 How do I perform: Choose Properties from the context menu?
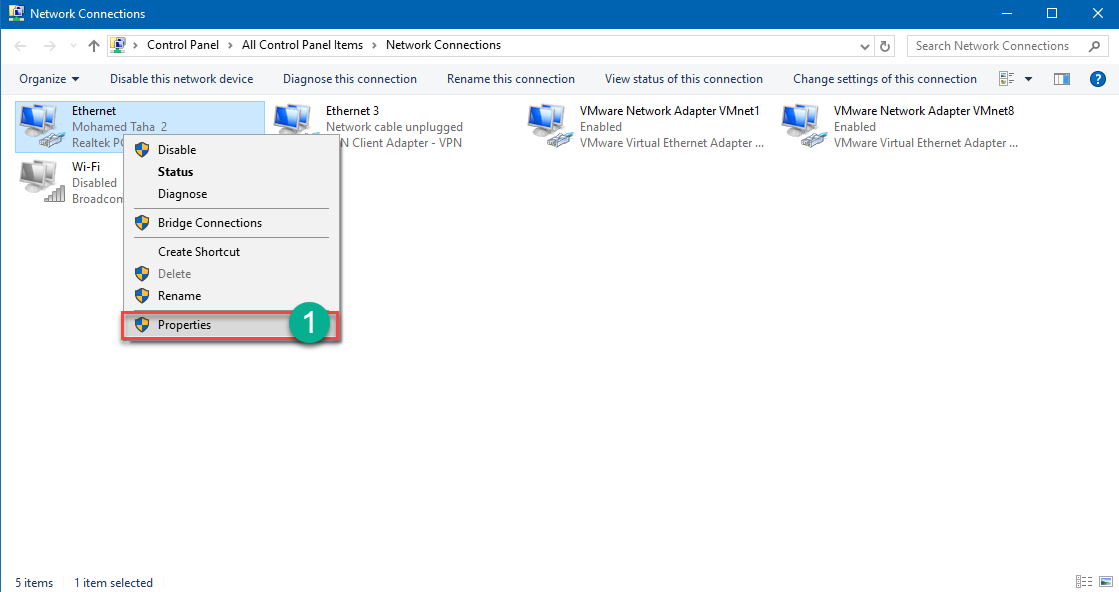184,324
